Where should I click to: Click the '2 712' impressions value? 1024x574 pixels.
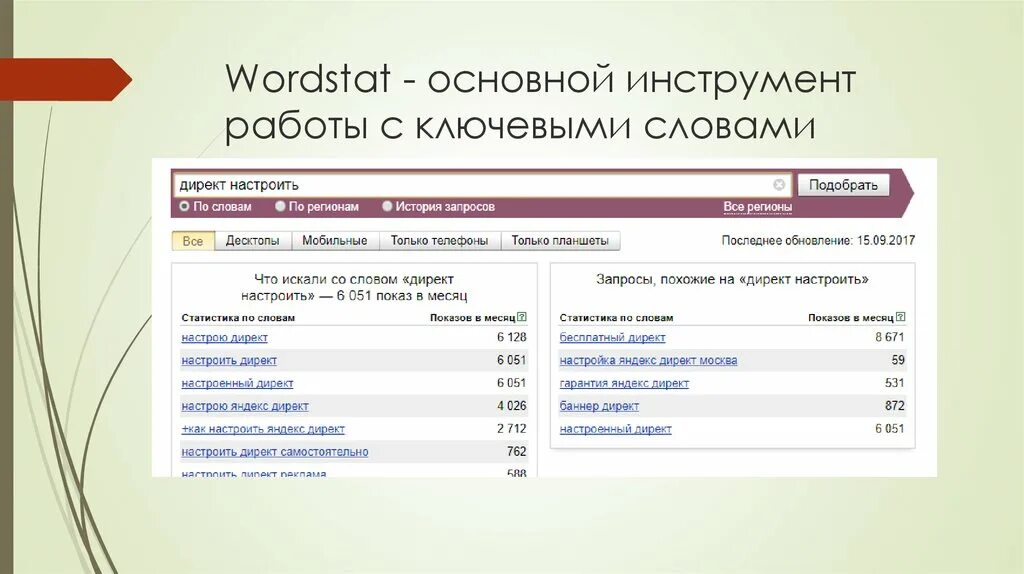pos(511,428)
